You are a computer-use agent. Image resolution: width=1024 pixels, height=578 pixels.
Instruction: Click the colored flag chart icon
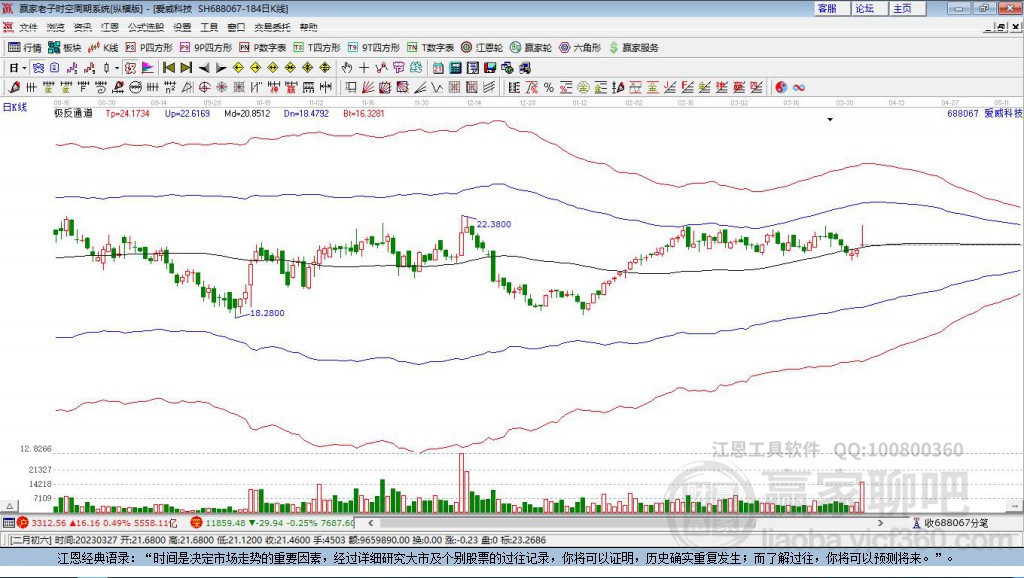(x=148, y=68)
